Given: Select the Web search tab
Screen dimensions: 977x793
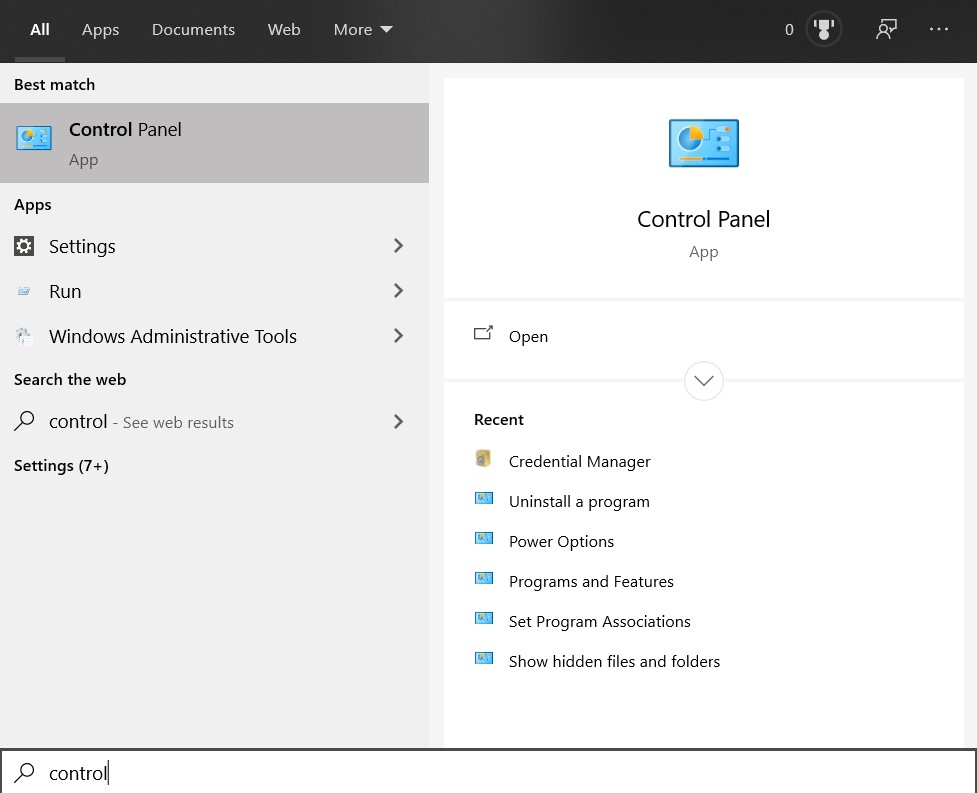Looking at the screenshot, I should click(x=284, y=30).
